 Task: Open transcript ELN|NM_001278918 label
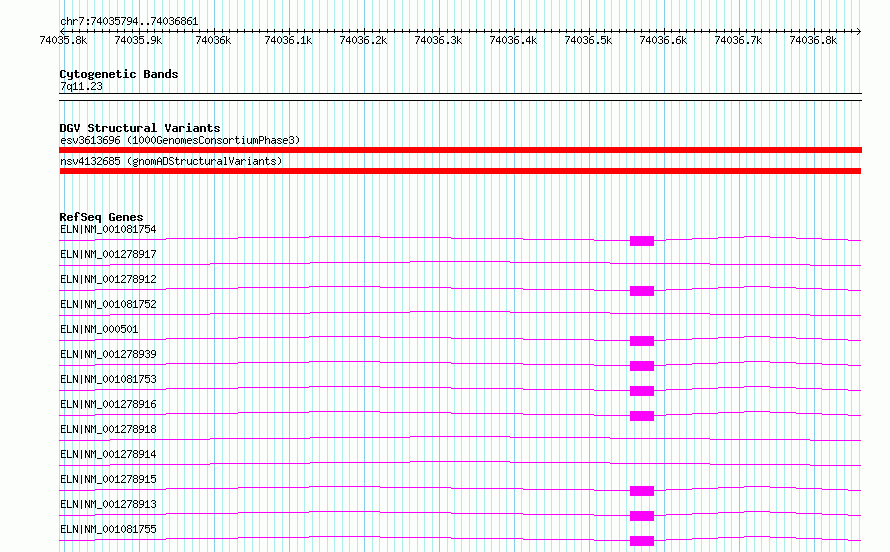click(108, 429)
